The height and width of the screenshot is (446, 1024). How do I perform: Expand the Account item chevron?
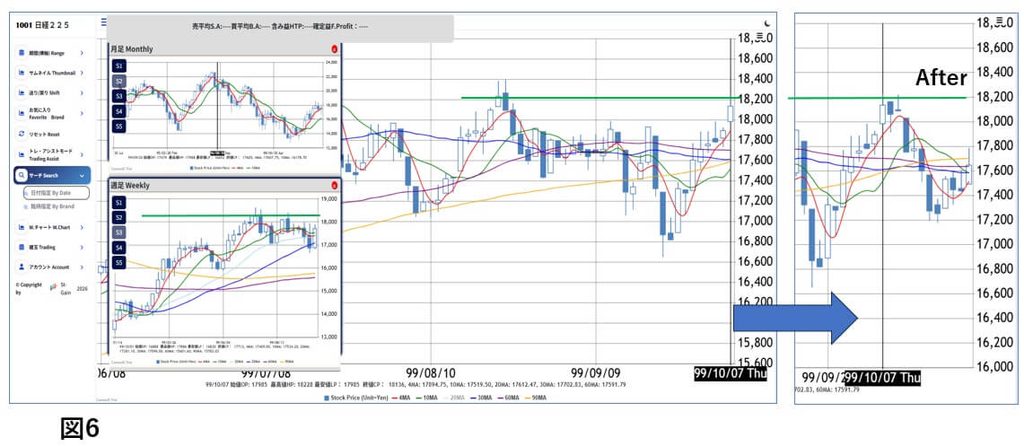pyautogui.click(x=82, y=267)
